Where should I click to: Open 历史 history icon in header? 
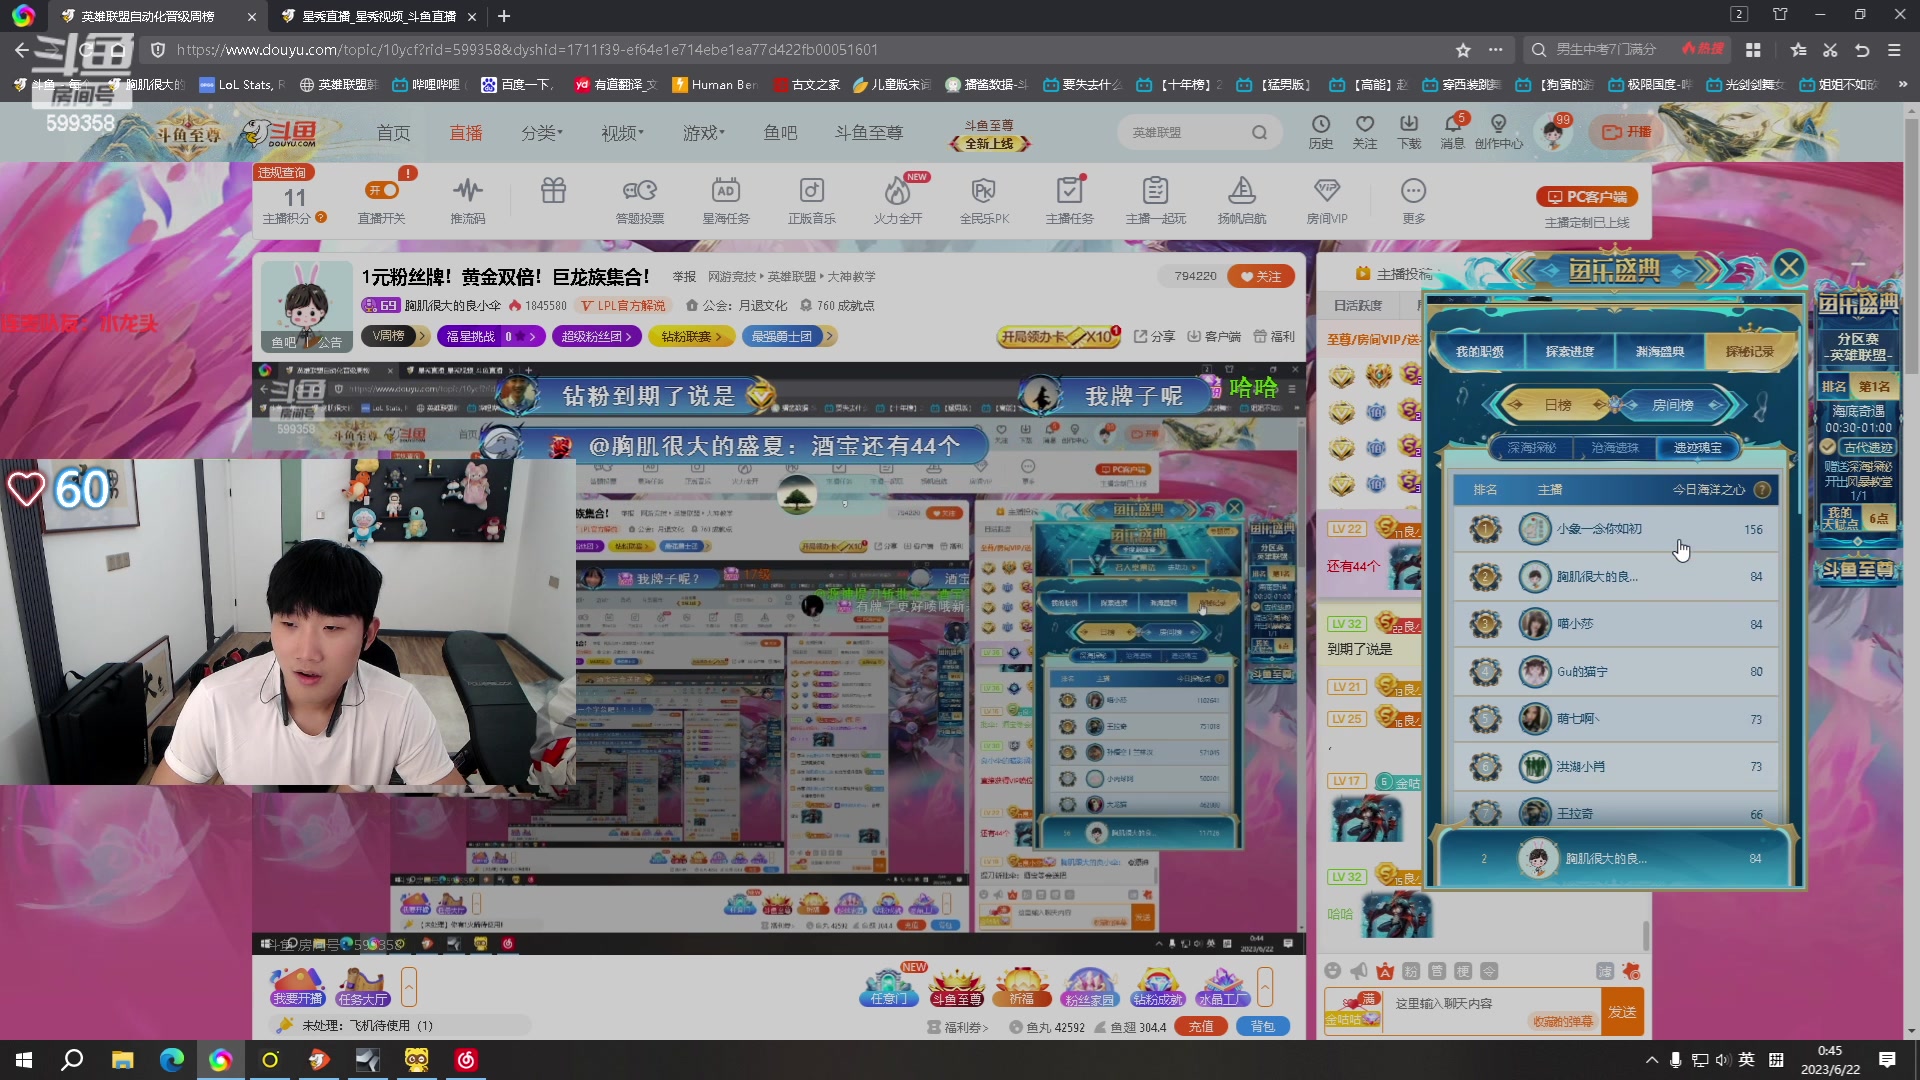pos(1321,131)
